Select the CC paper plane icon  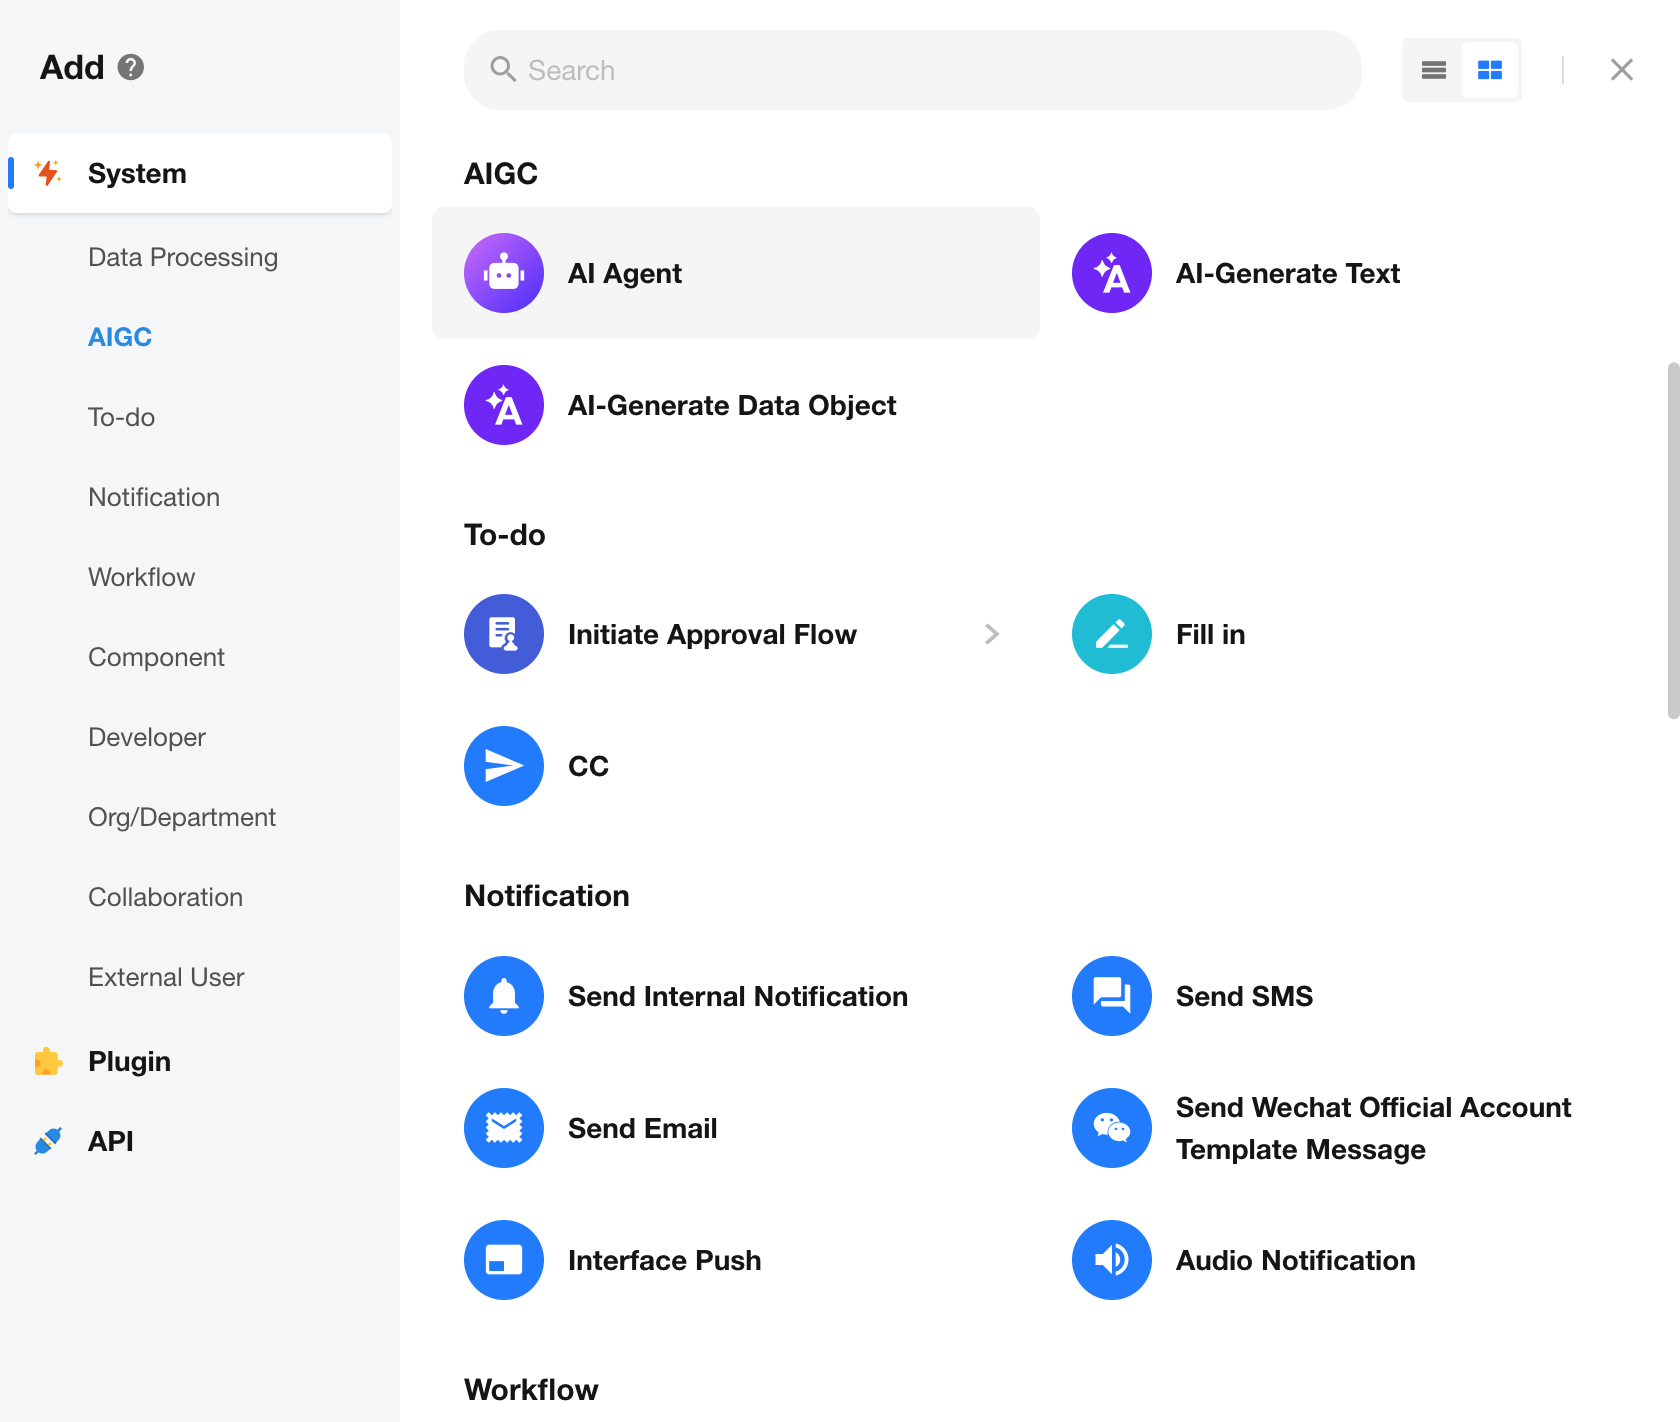pos(504,766)
